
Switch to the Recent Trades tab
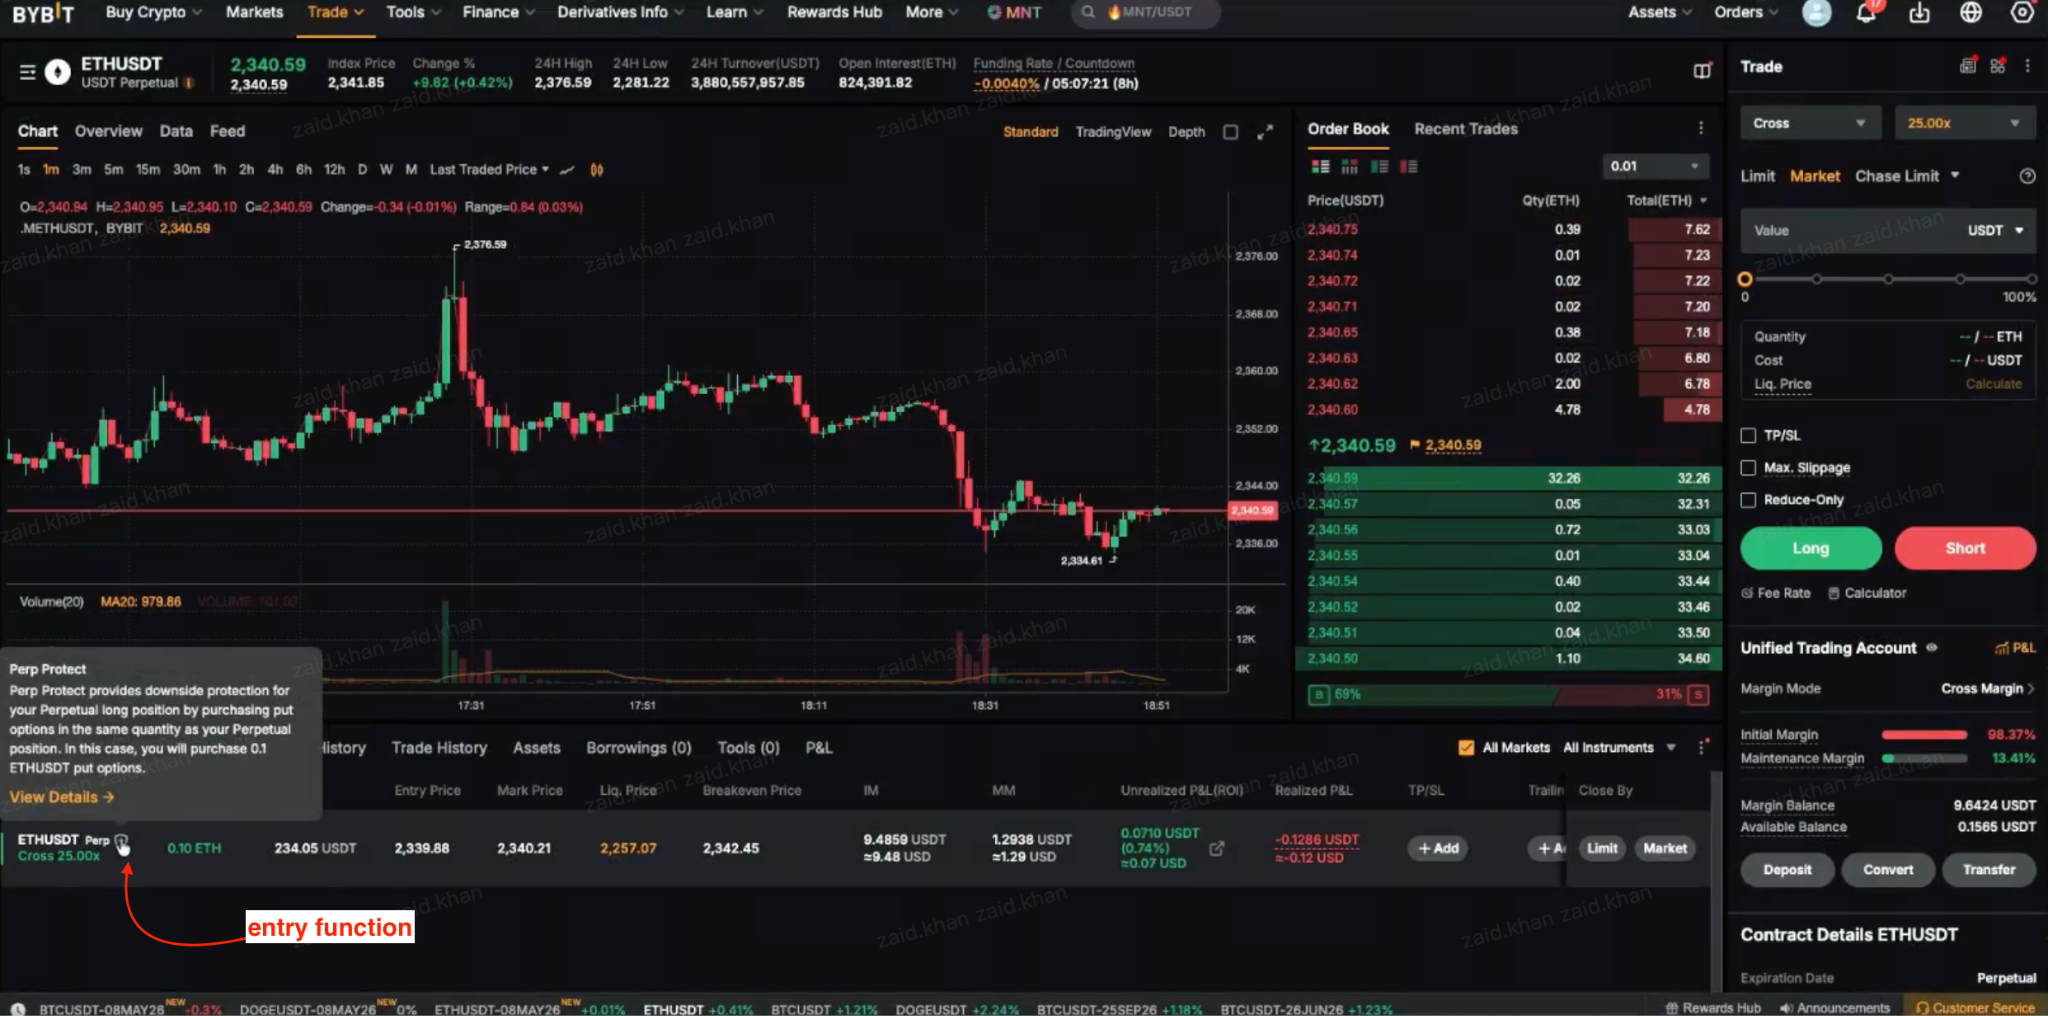click(x=1465, y=129)
